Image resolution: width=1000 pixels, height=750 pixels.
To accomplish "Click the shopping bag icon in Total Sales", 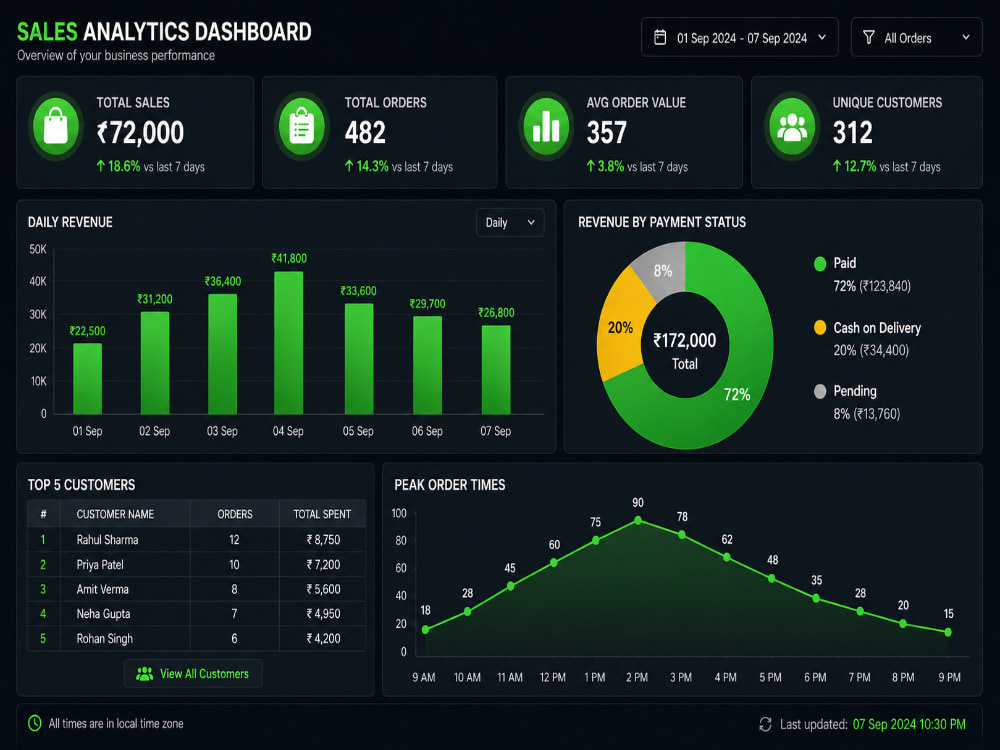I will [56, 126].
